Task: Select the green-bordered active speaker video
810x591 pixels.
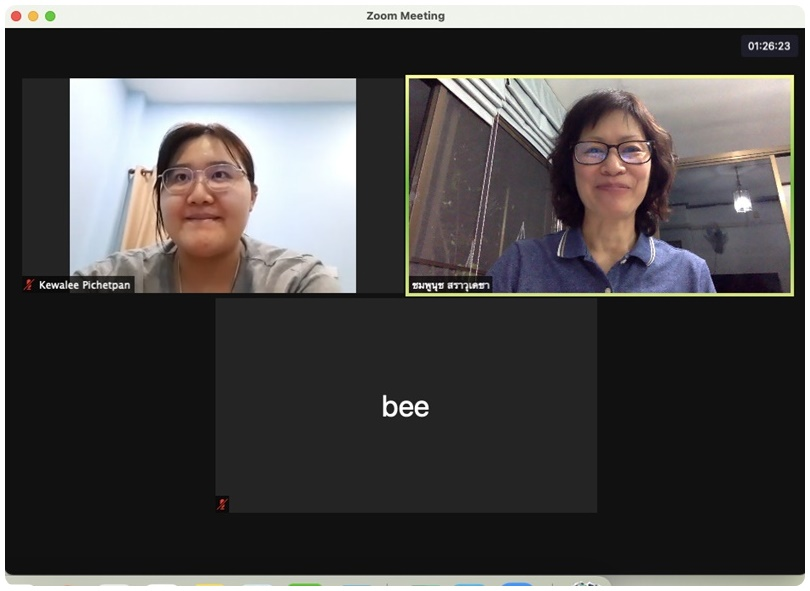Action: 599,185
